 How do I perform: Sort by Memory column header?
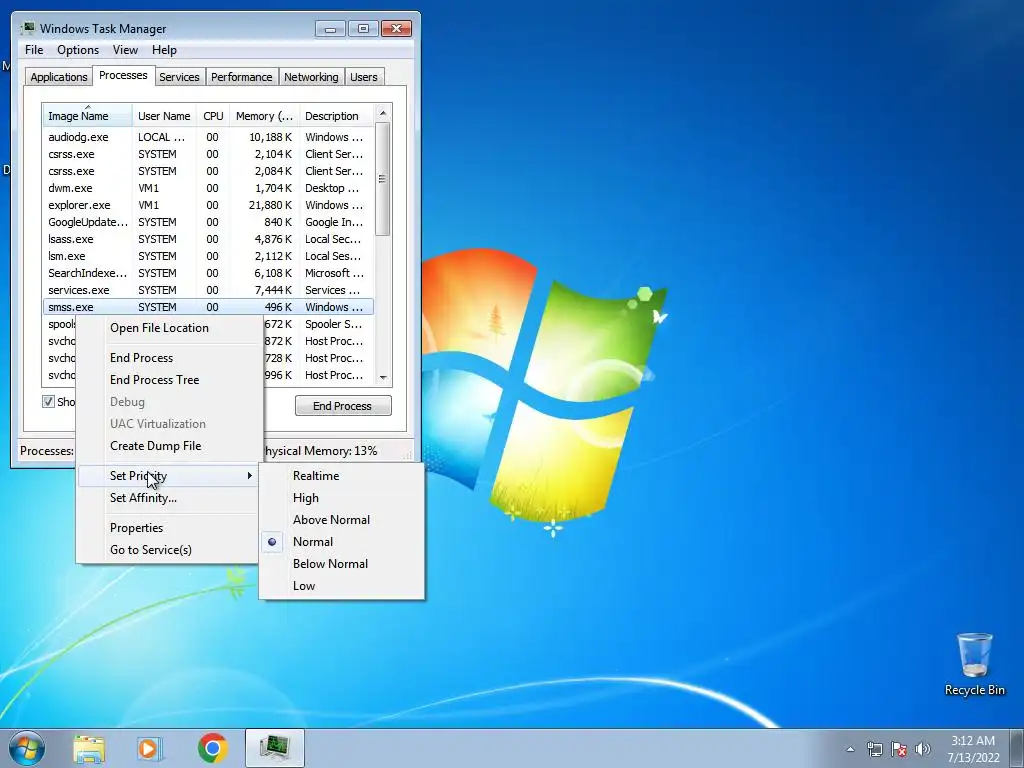pyautogui.click(x=264, y=116)
